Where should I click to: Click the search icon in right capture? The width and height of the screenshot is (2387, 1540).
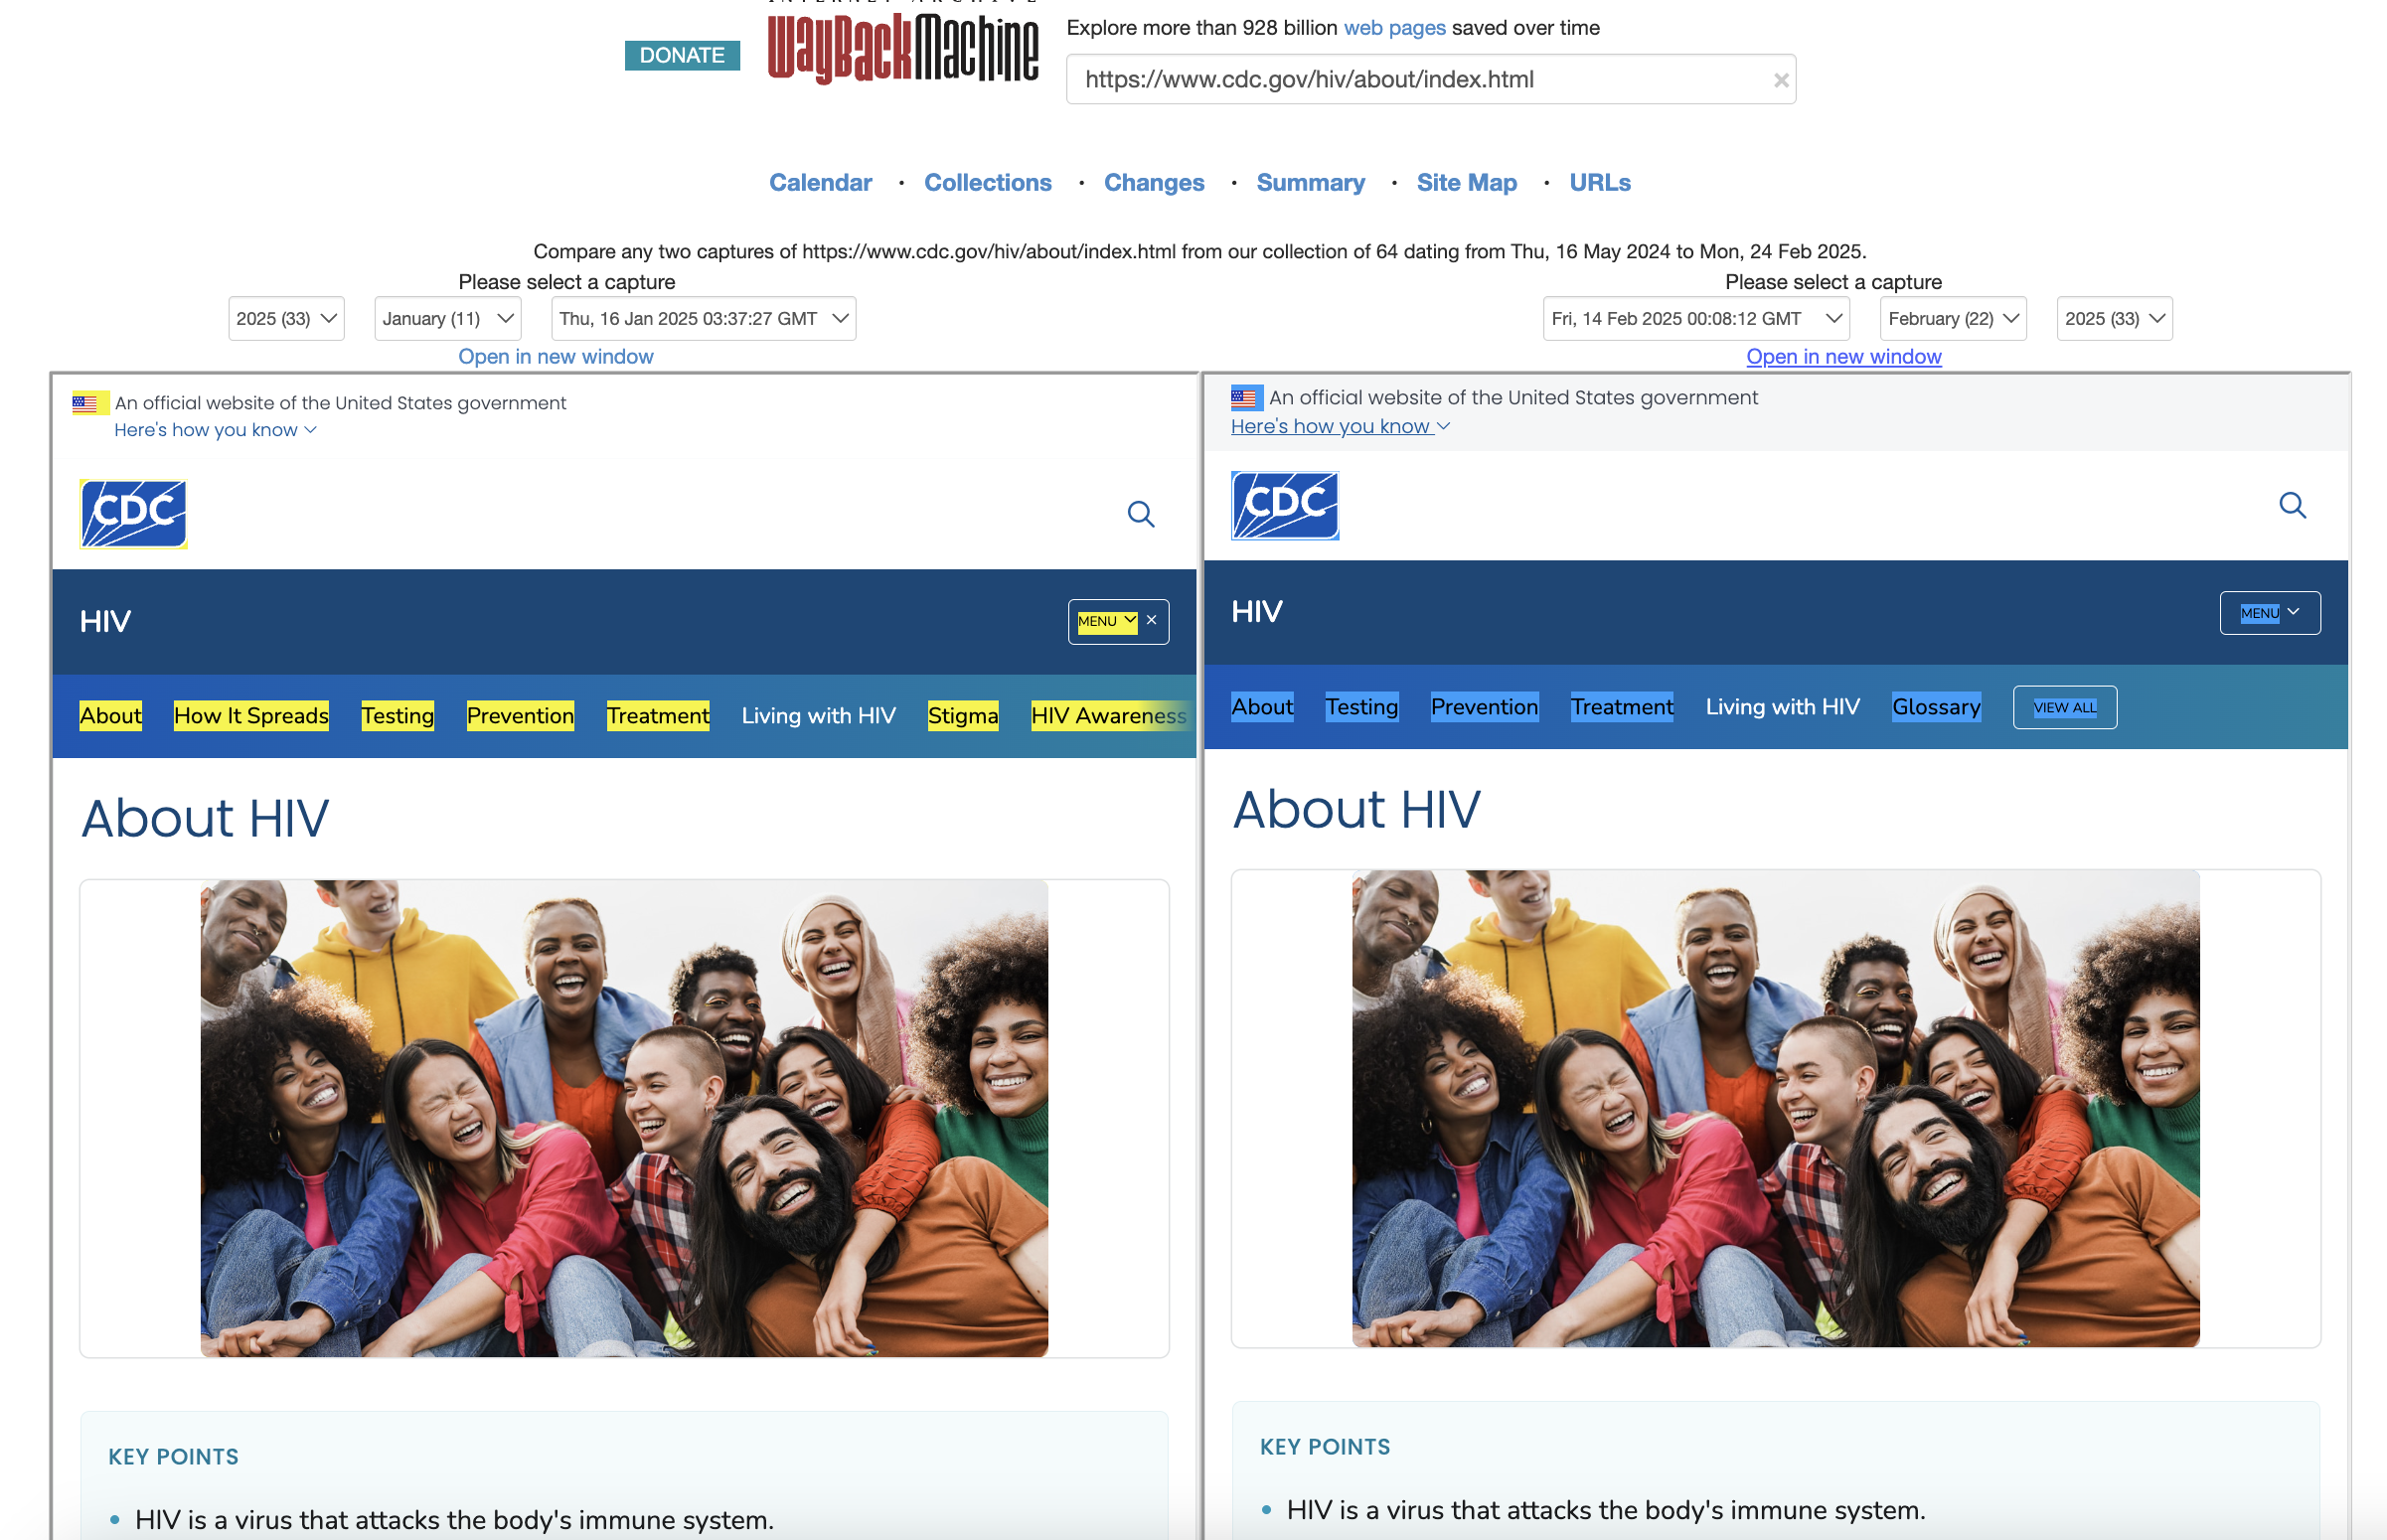click(2292, 505)
